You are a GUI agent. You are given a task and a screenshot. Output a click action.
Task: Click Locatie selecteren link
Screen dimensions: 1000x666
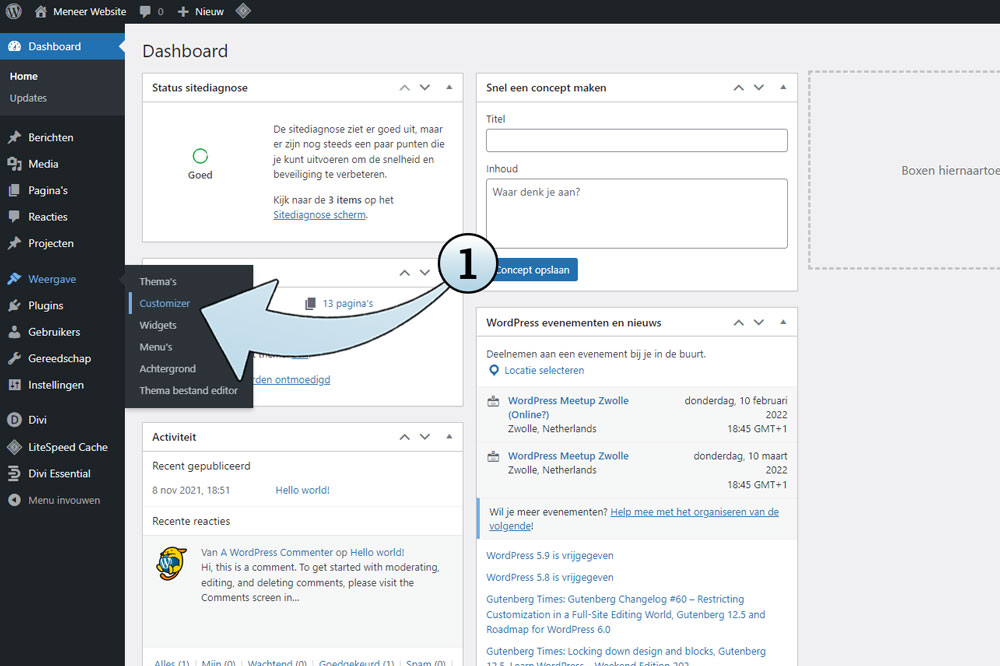click(544, 370)
